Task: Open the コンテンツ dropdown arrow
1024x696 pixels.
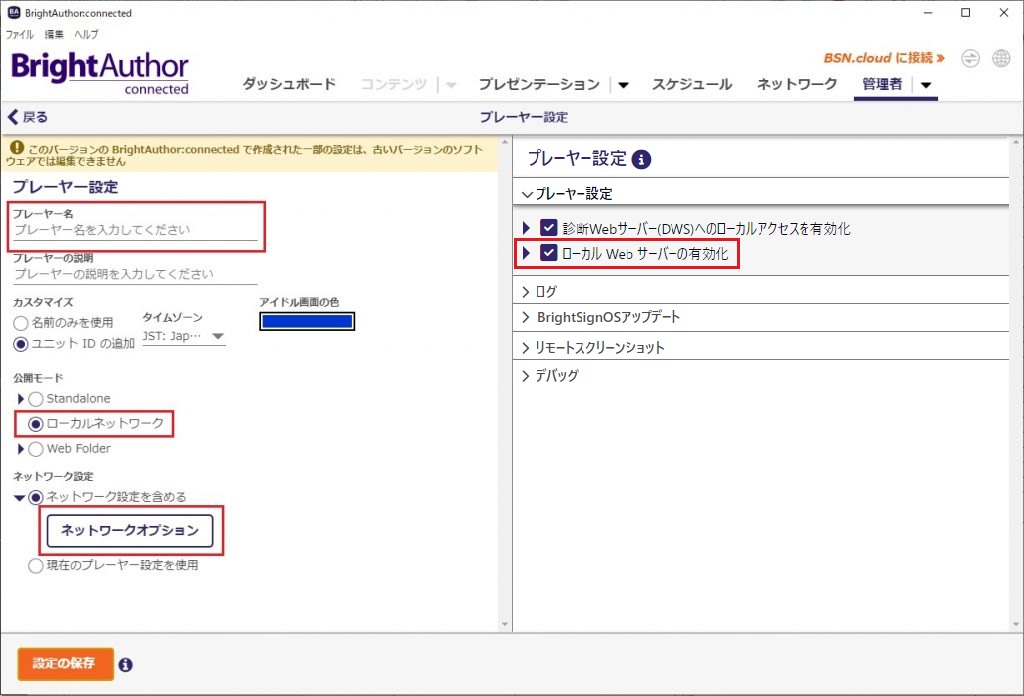Action: click(451, 85)
